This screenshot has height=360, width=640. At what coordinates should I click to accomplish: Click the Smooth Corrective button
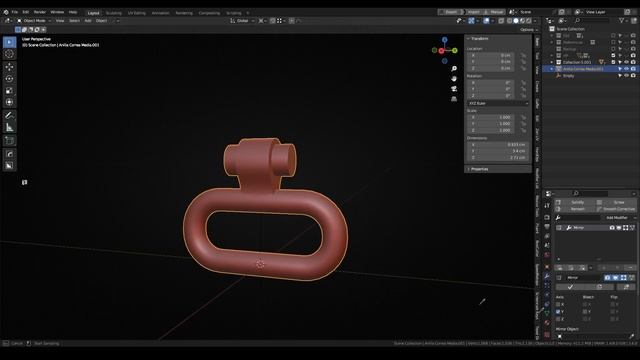point(616,209)
